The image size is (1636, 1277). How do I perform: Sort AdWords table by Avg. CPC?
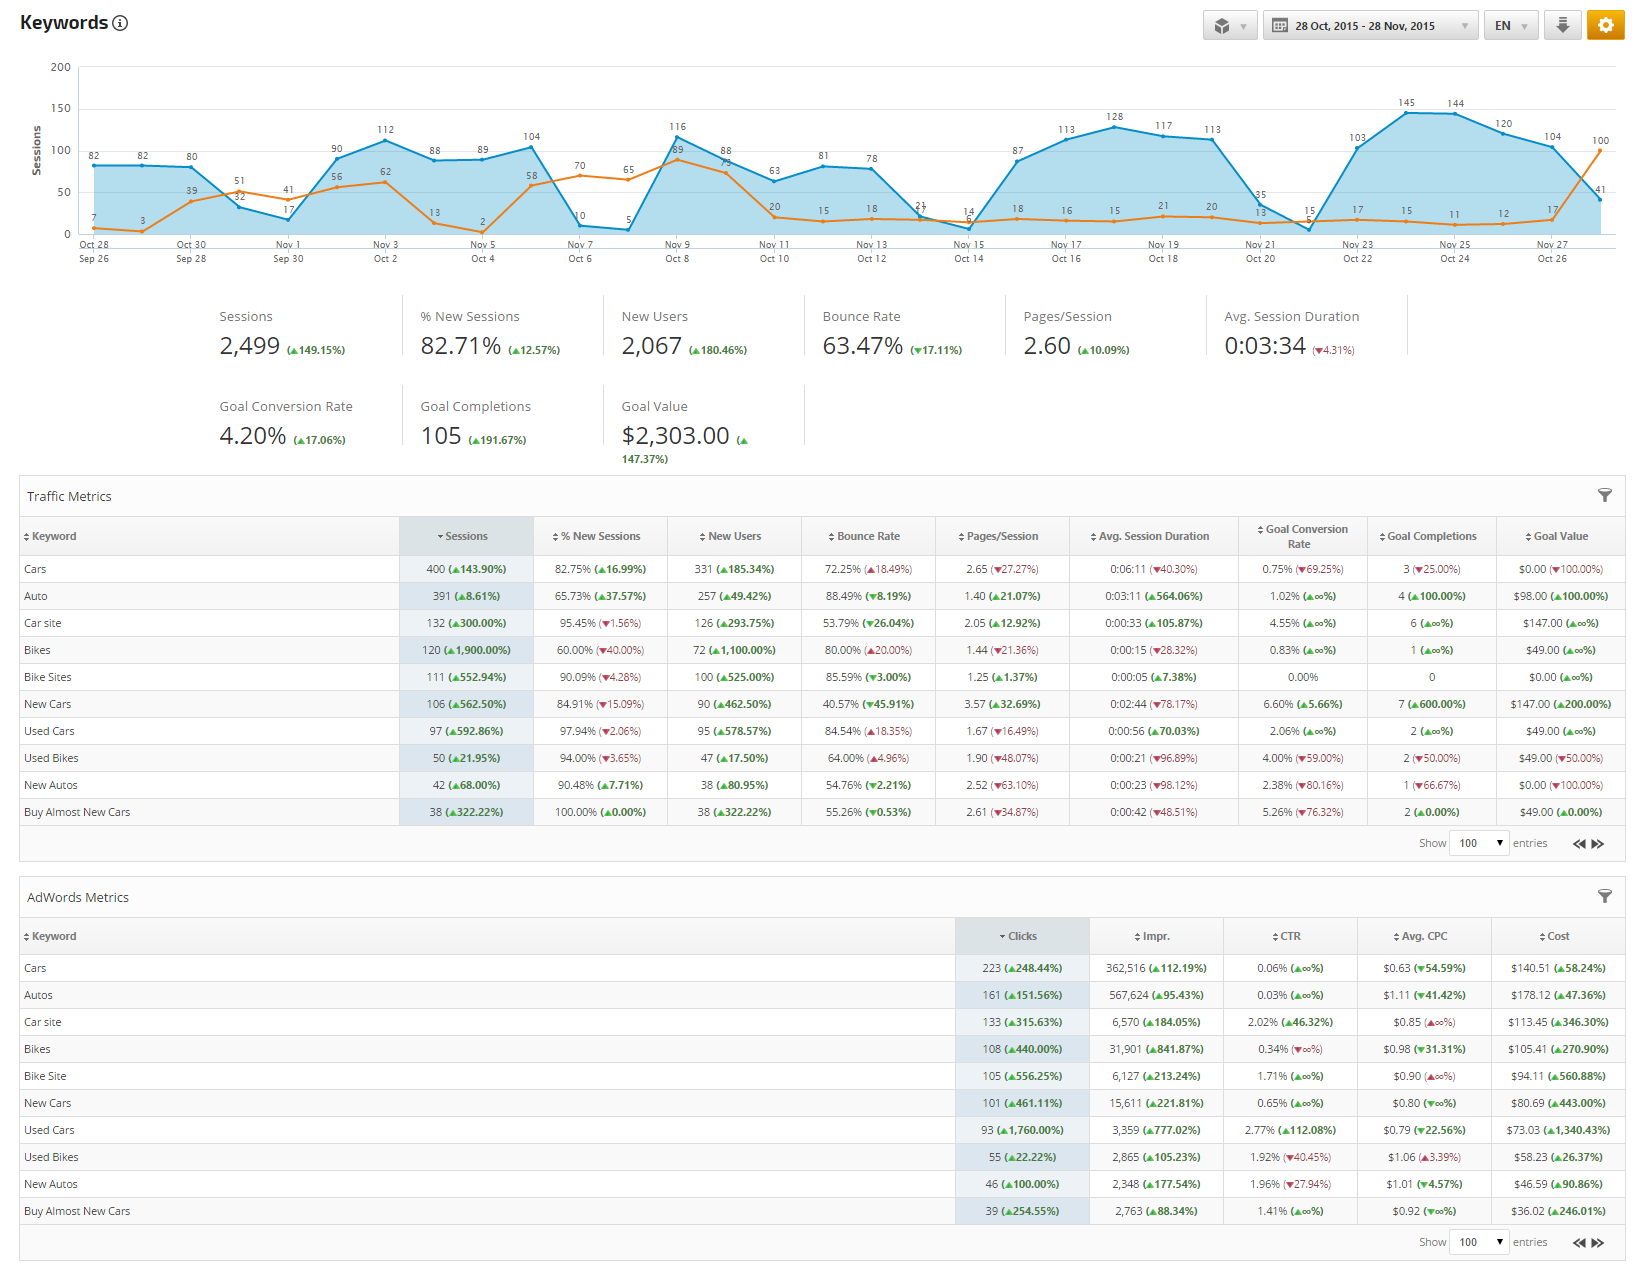[1423, 937]
